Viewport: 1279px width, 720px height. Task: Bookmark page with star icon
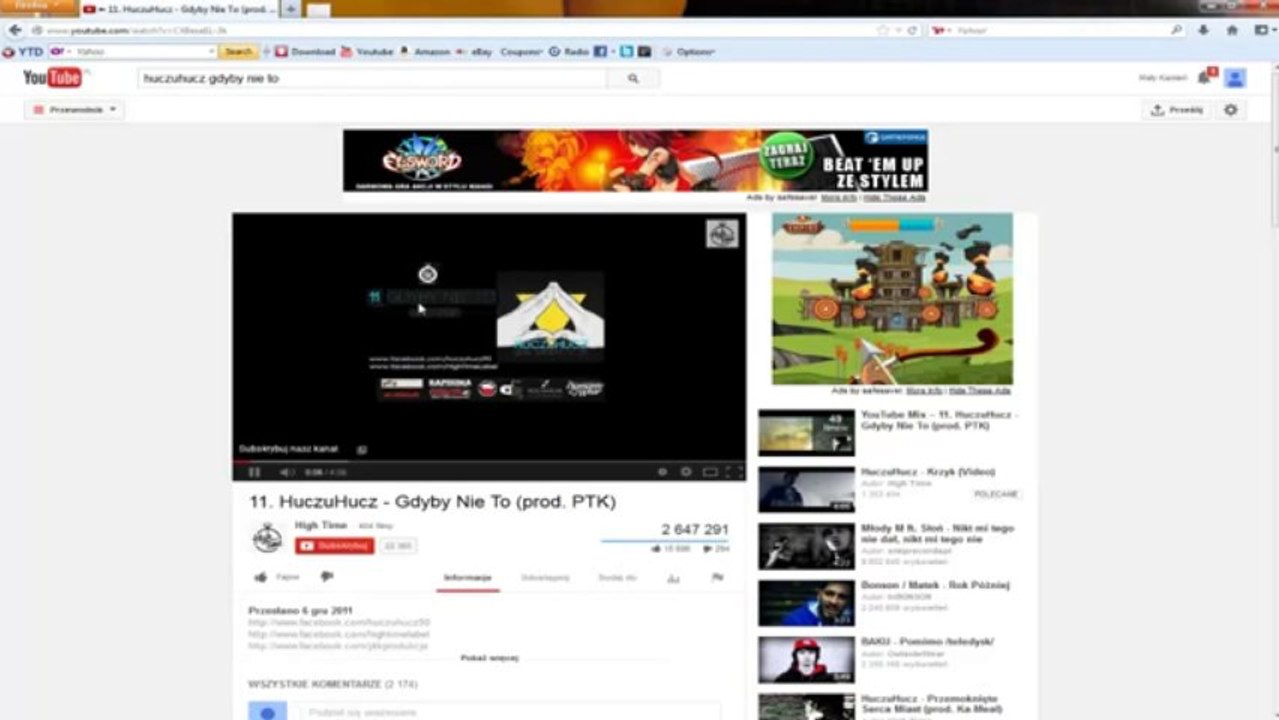882,30
